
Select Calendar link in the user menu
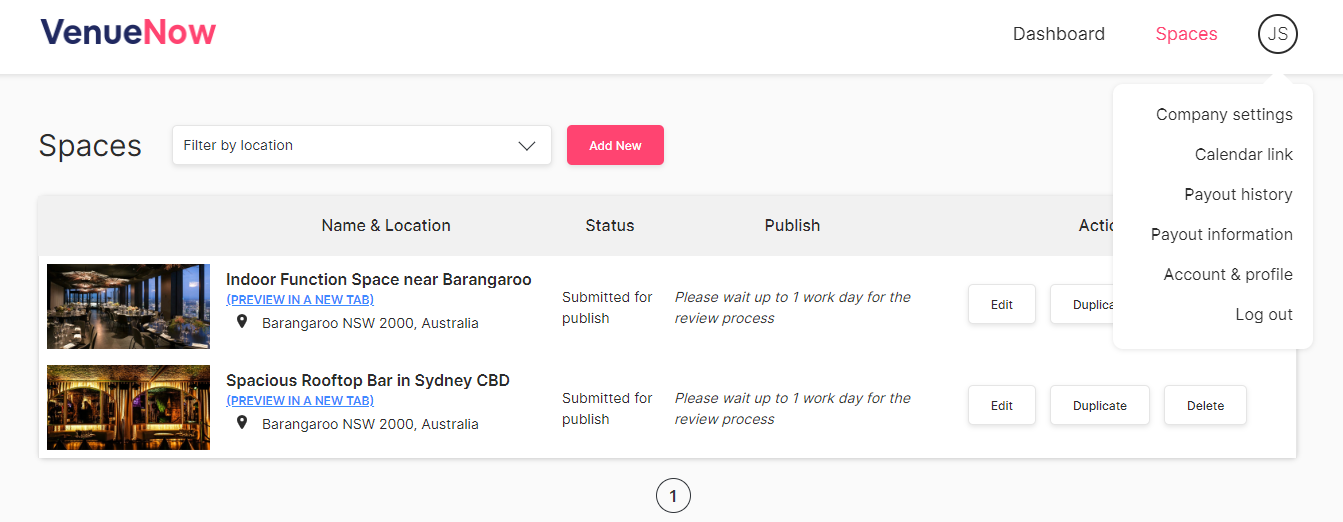point(1244,154)
